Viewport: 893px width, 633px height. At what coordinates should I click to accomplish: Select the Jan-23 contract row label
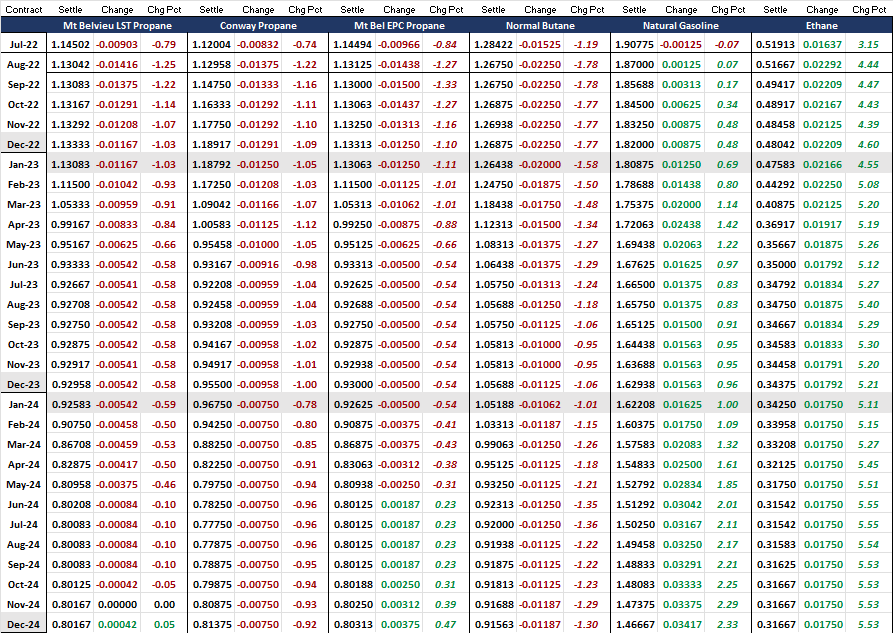tap(23, 165)
